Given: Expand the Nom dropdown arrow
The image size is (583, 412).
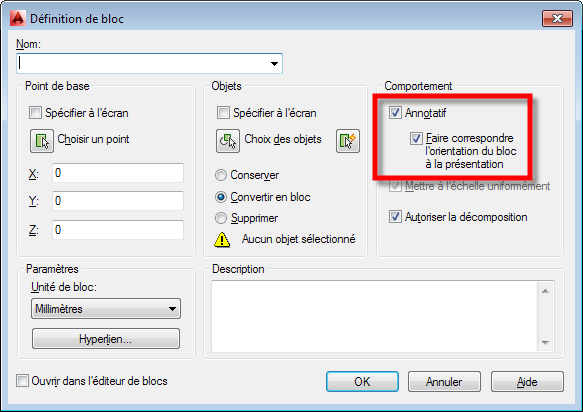Looking at the screenshot, I should (274, 64).
